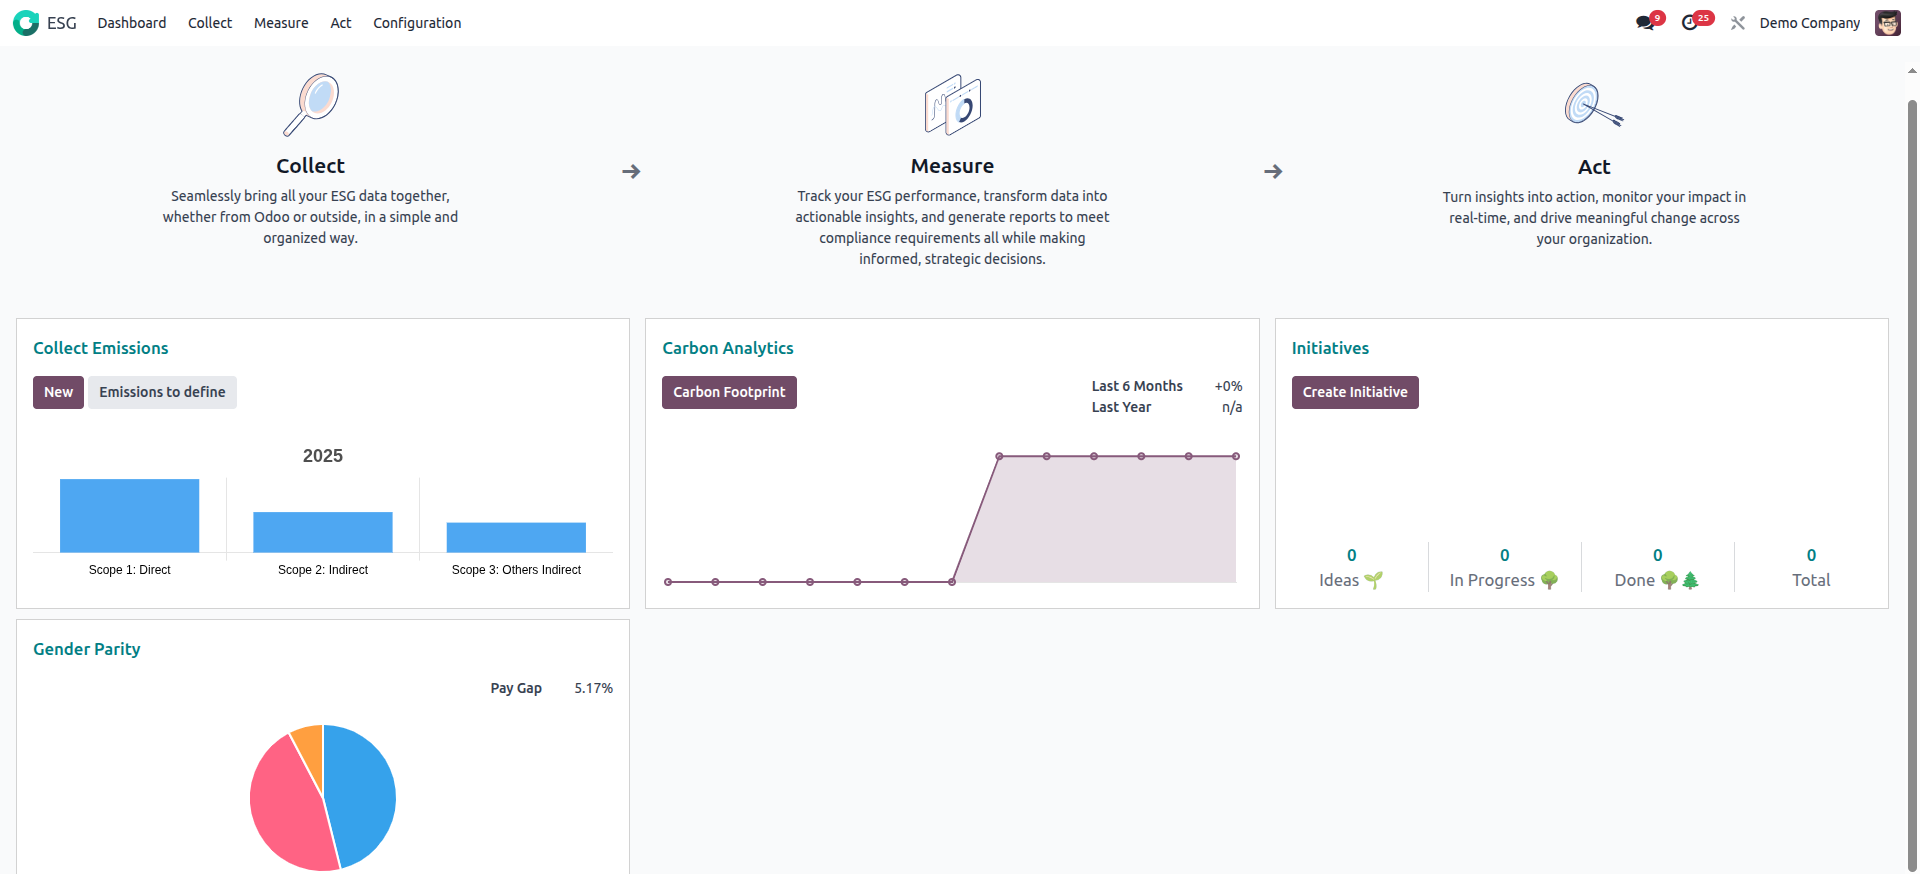Click the Scope 1: Direct bar
This screenshot has height=874, width=1920.
click(130, 516)
